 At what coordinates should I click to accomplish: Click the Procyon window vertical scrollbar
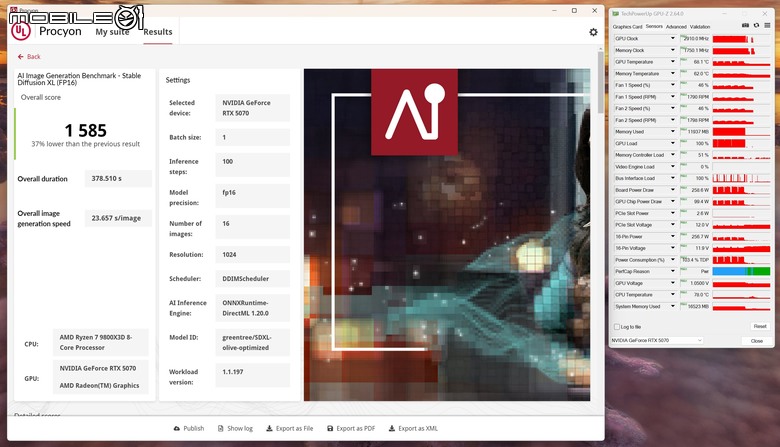click(x=600, y=82)
